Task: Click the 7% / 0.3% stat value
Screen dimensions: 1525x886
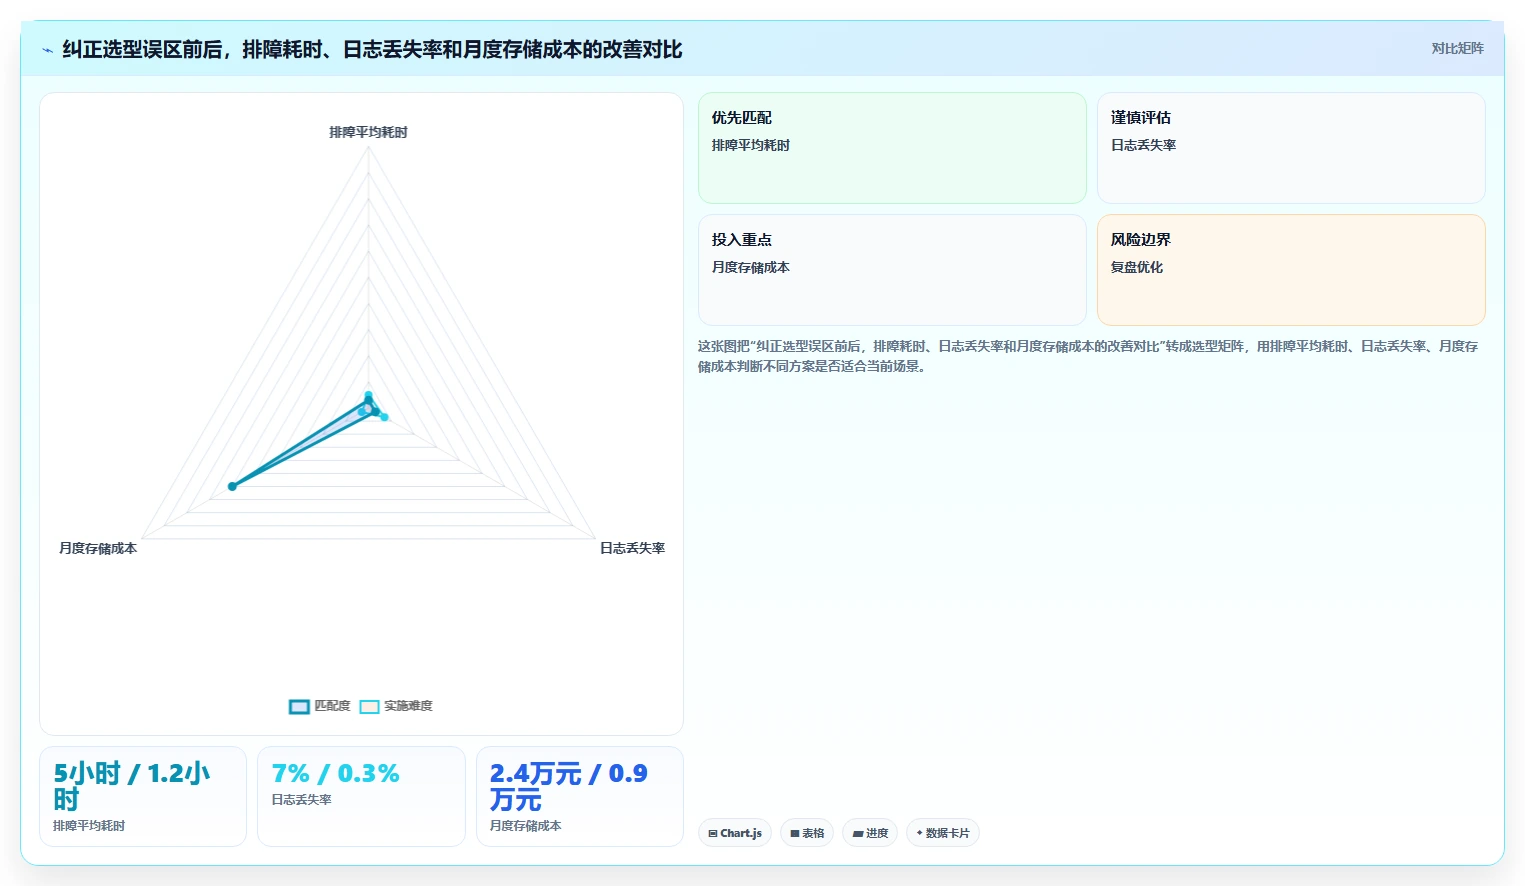Action: tap(335, 774)
